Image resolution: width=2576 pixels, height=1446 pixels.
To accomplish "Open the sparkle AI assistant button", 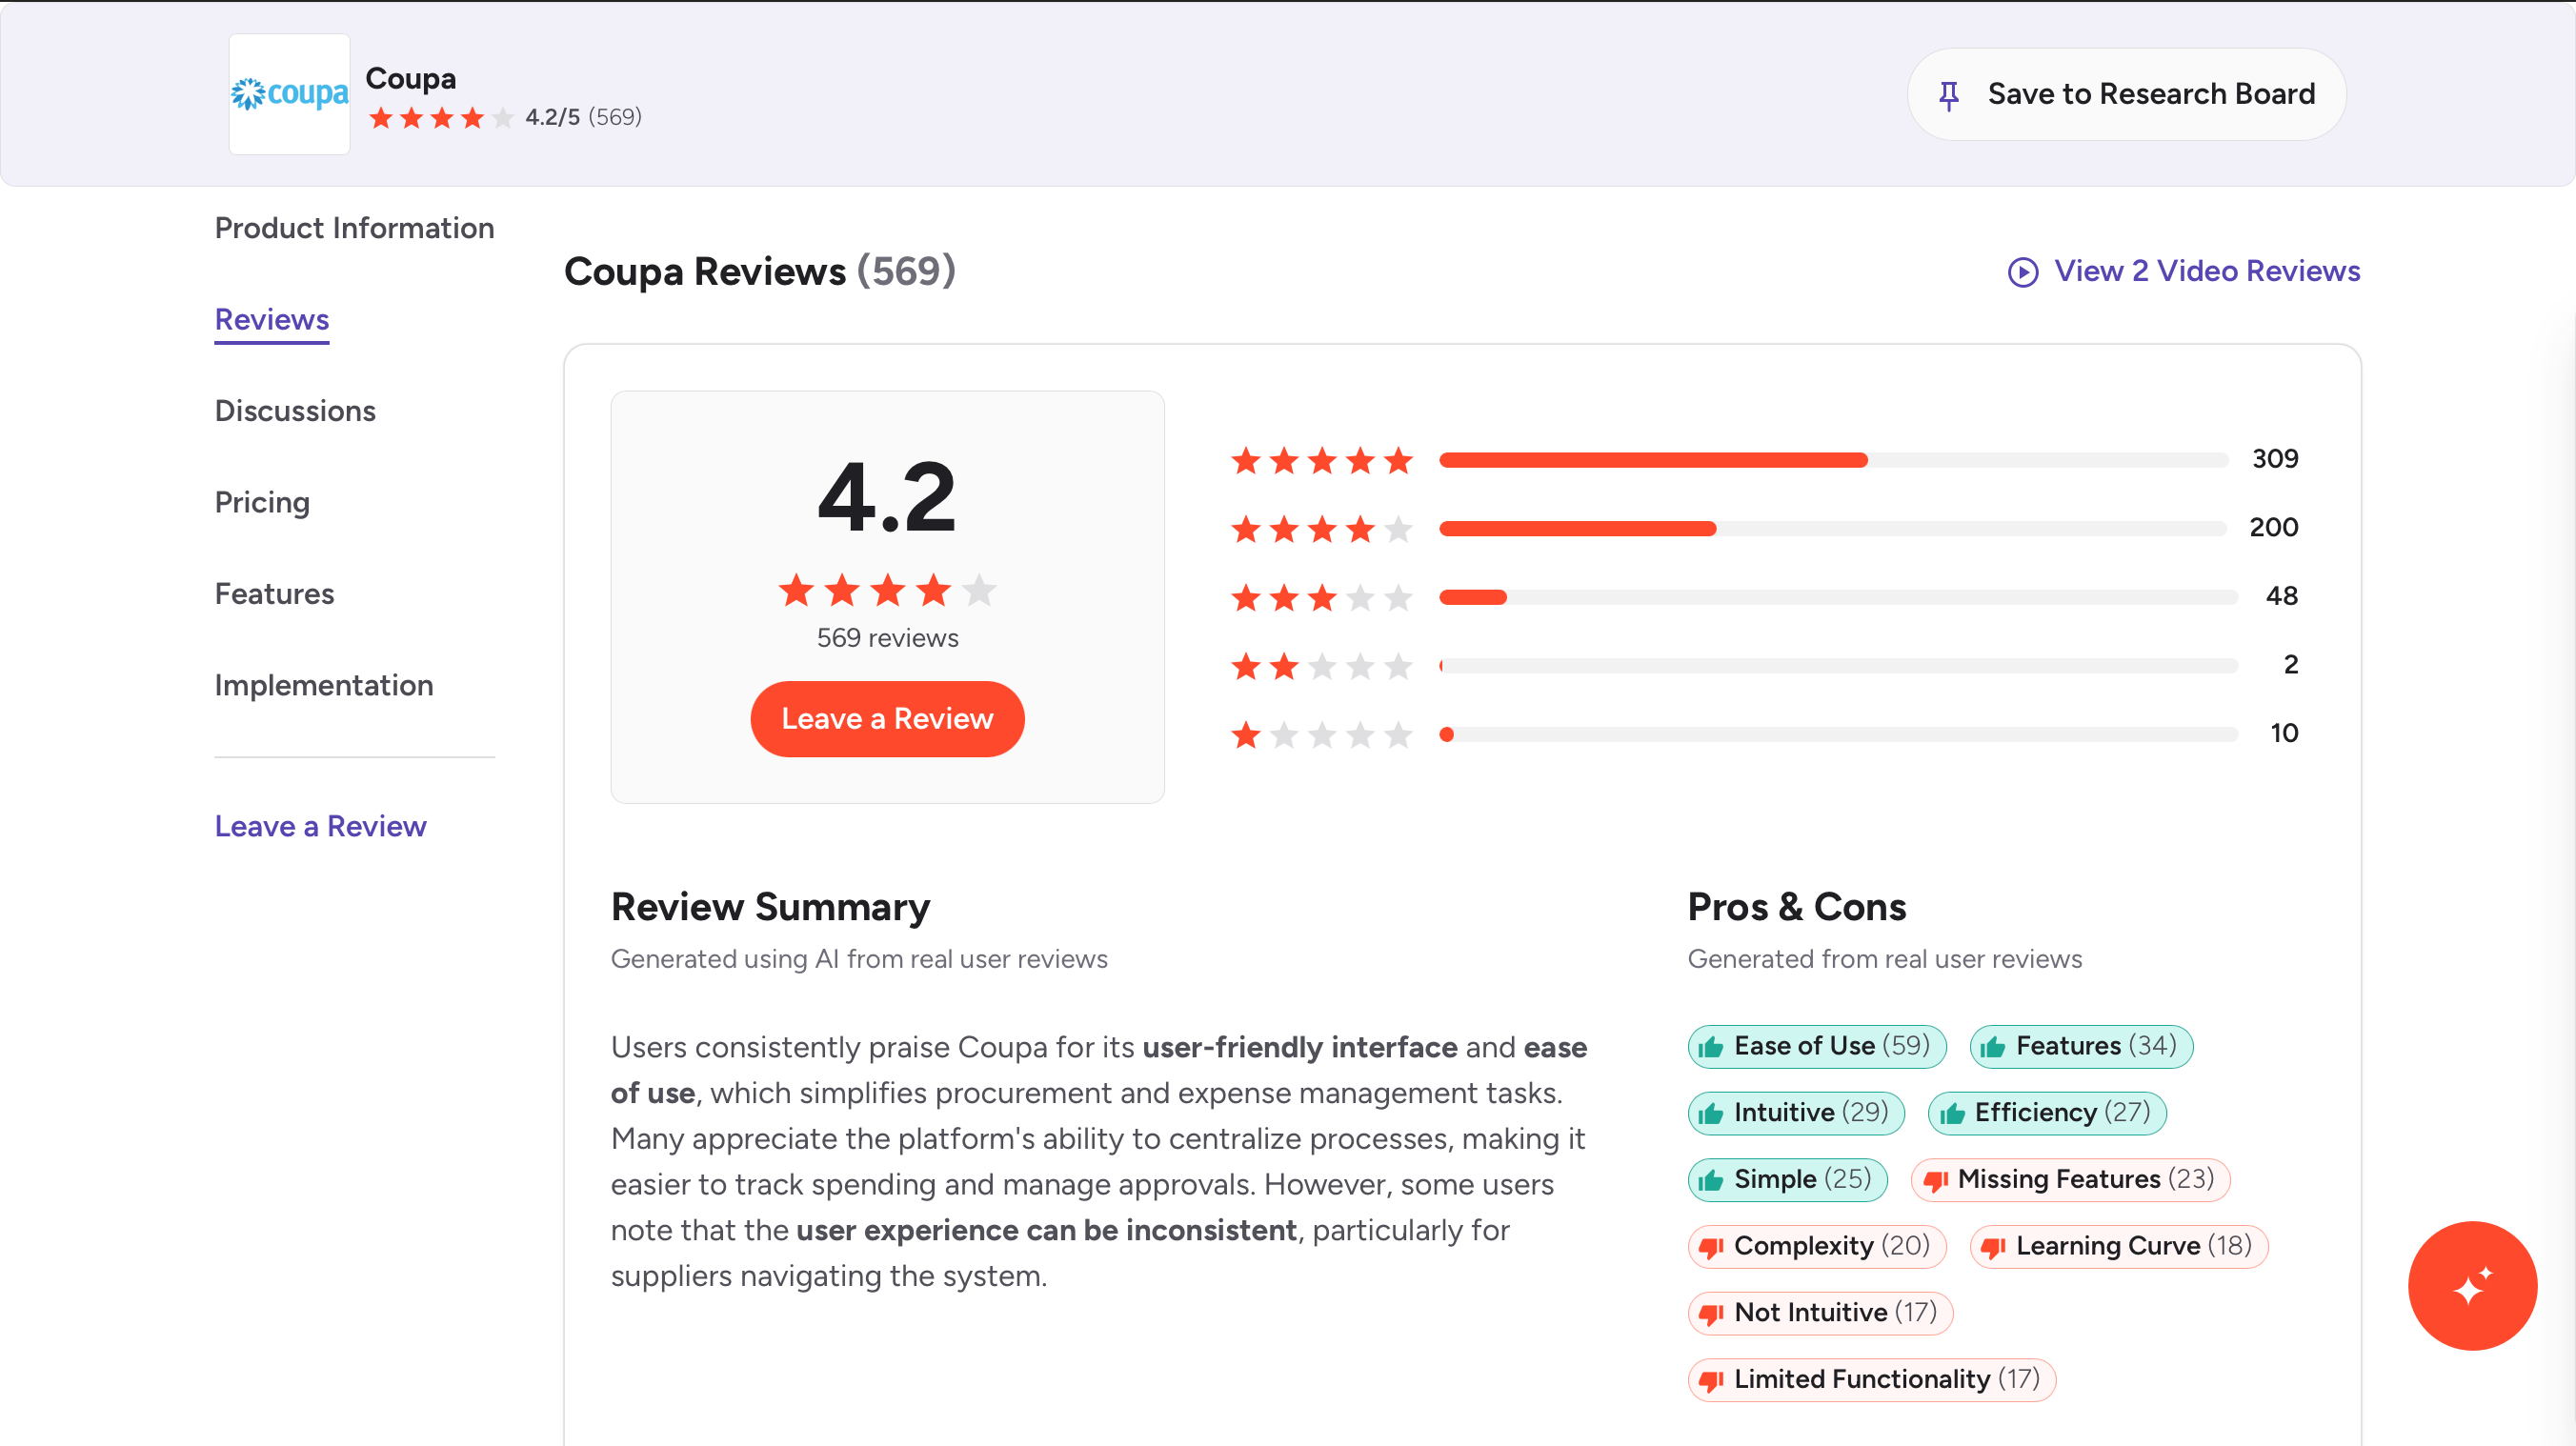I will click(x=2471, y=1285).
